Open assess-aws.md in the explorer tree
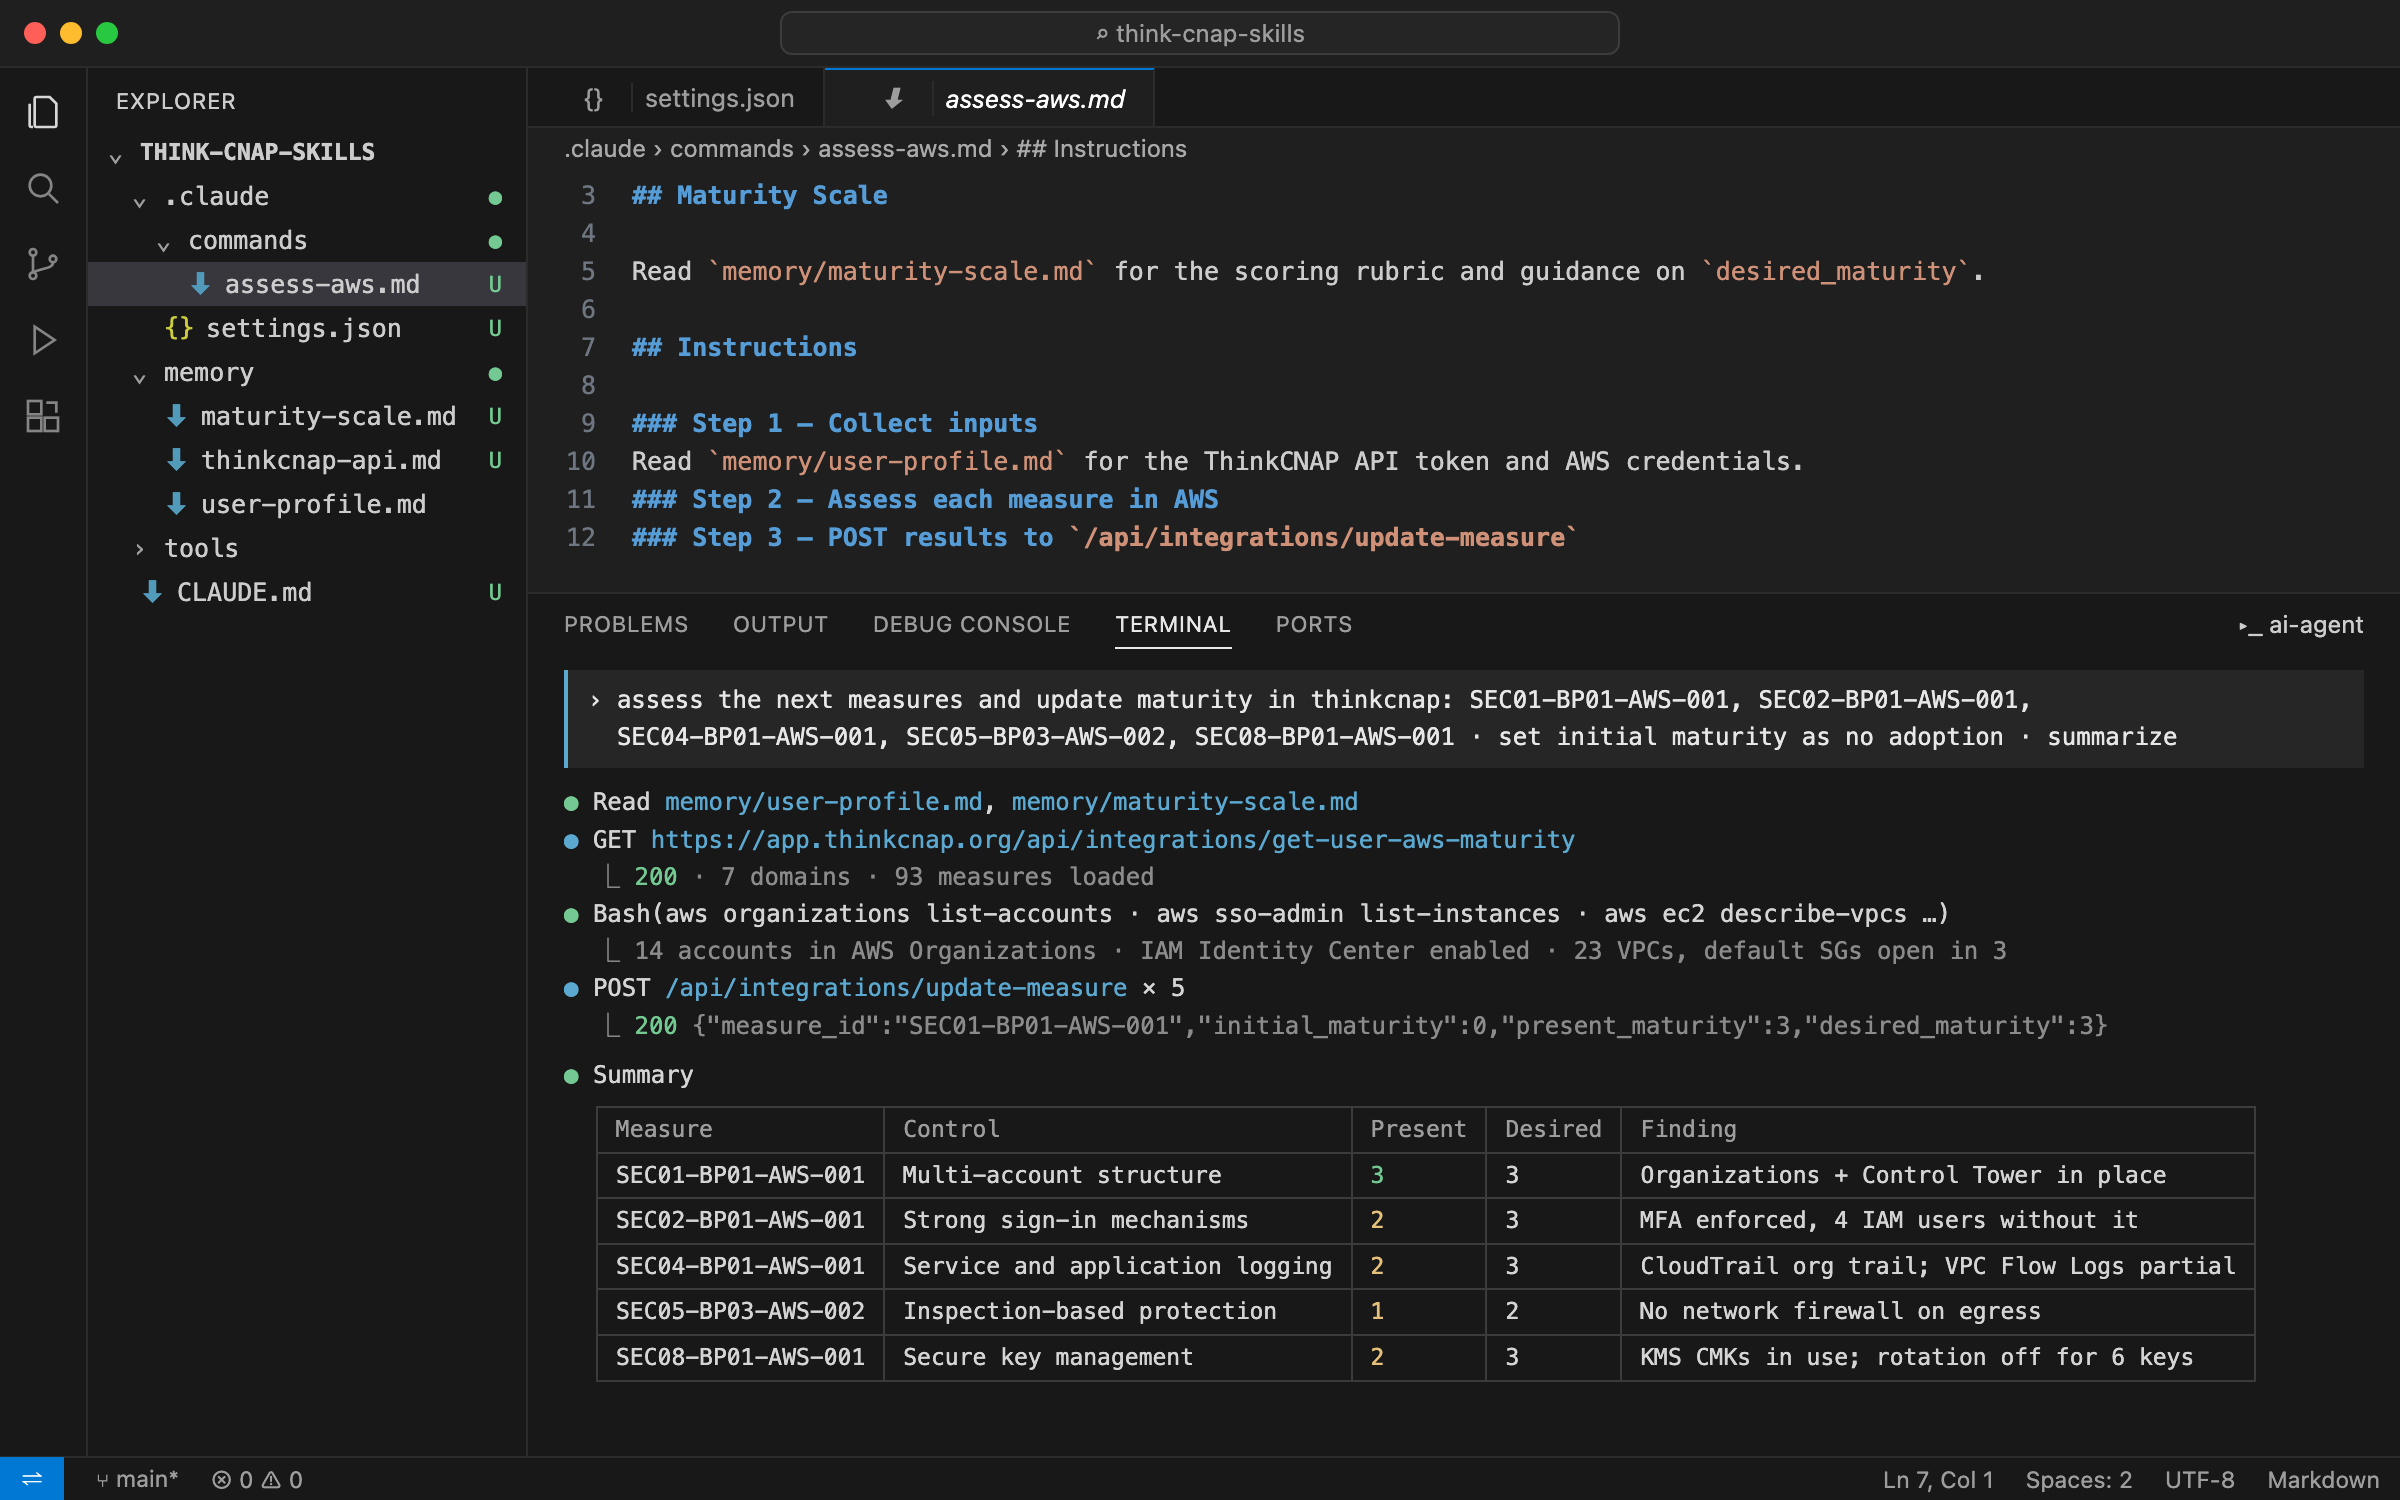The width and height of the screenshot is (2400, 1500). click(x=308, y=284)
